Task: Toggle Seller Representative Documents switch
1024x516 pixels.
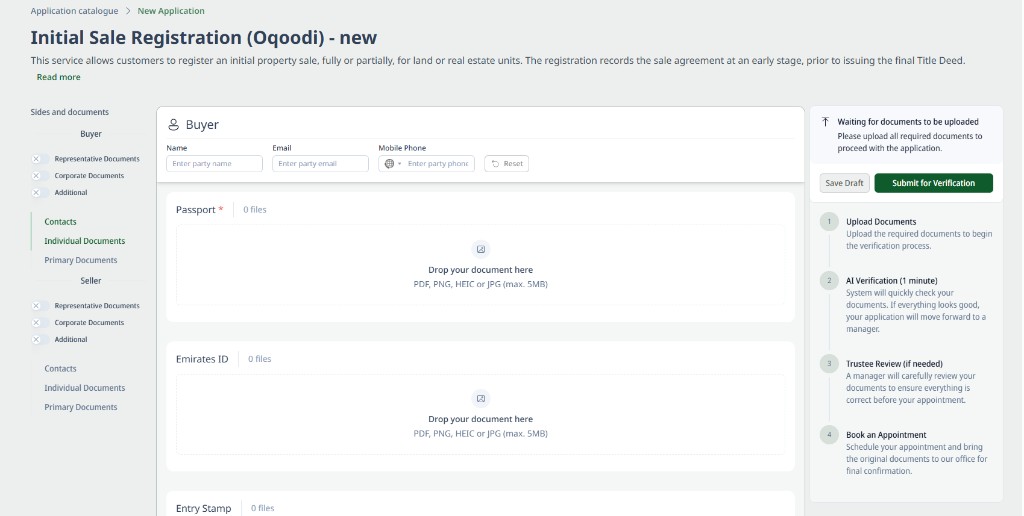Action: pos(39,306)
